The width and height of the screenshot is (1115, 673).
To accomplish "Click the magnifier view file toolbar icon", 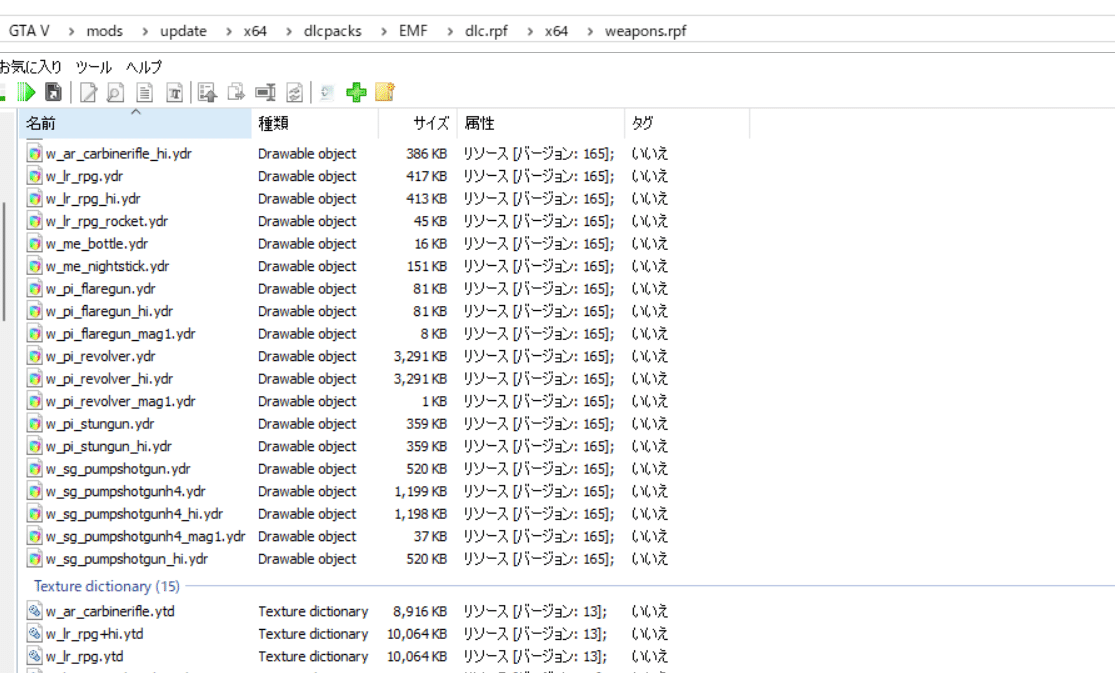I will pos(115,92).
